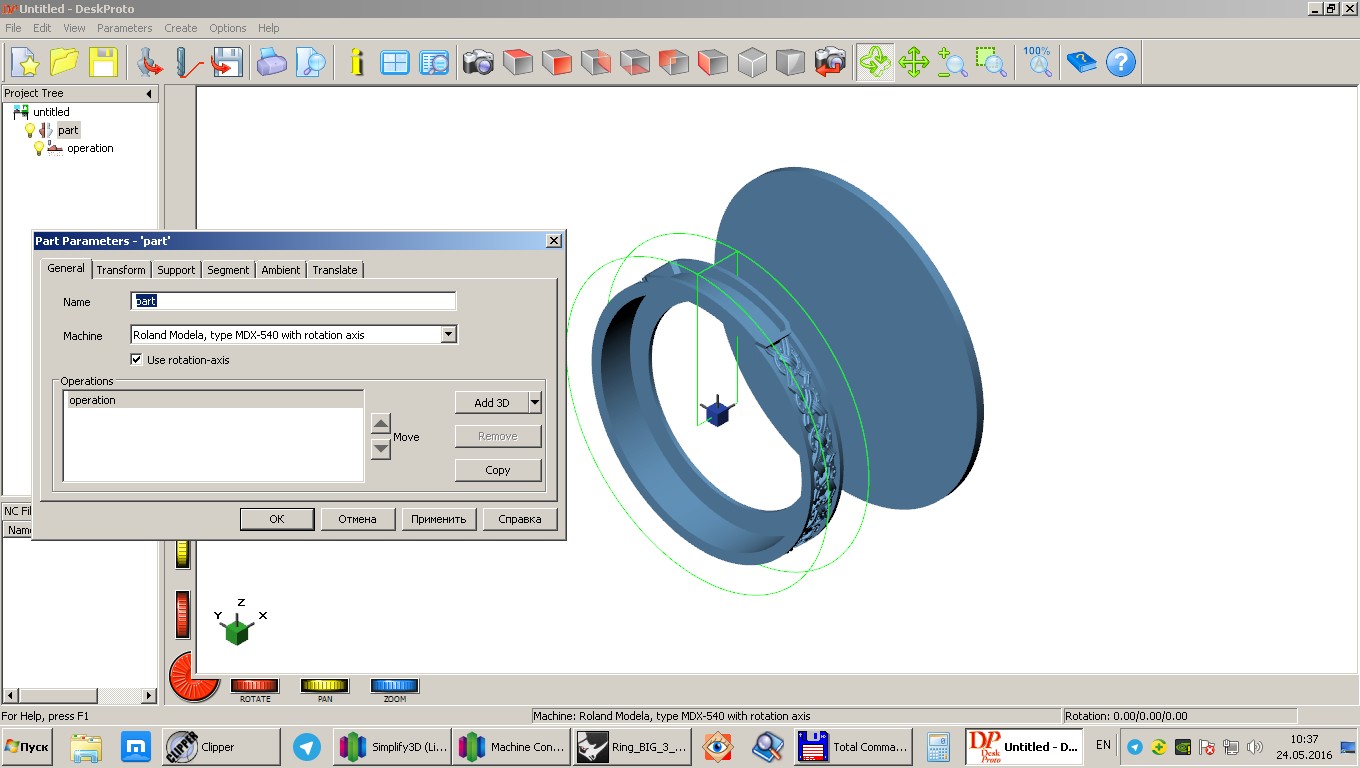This screenshot has height=768, width=1360.
Task: Collapse the Project Tree panel arrow
Action: pyautogui.click(x=149, y=94)
